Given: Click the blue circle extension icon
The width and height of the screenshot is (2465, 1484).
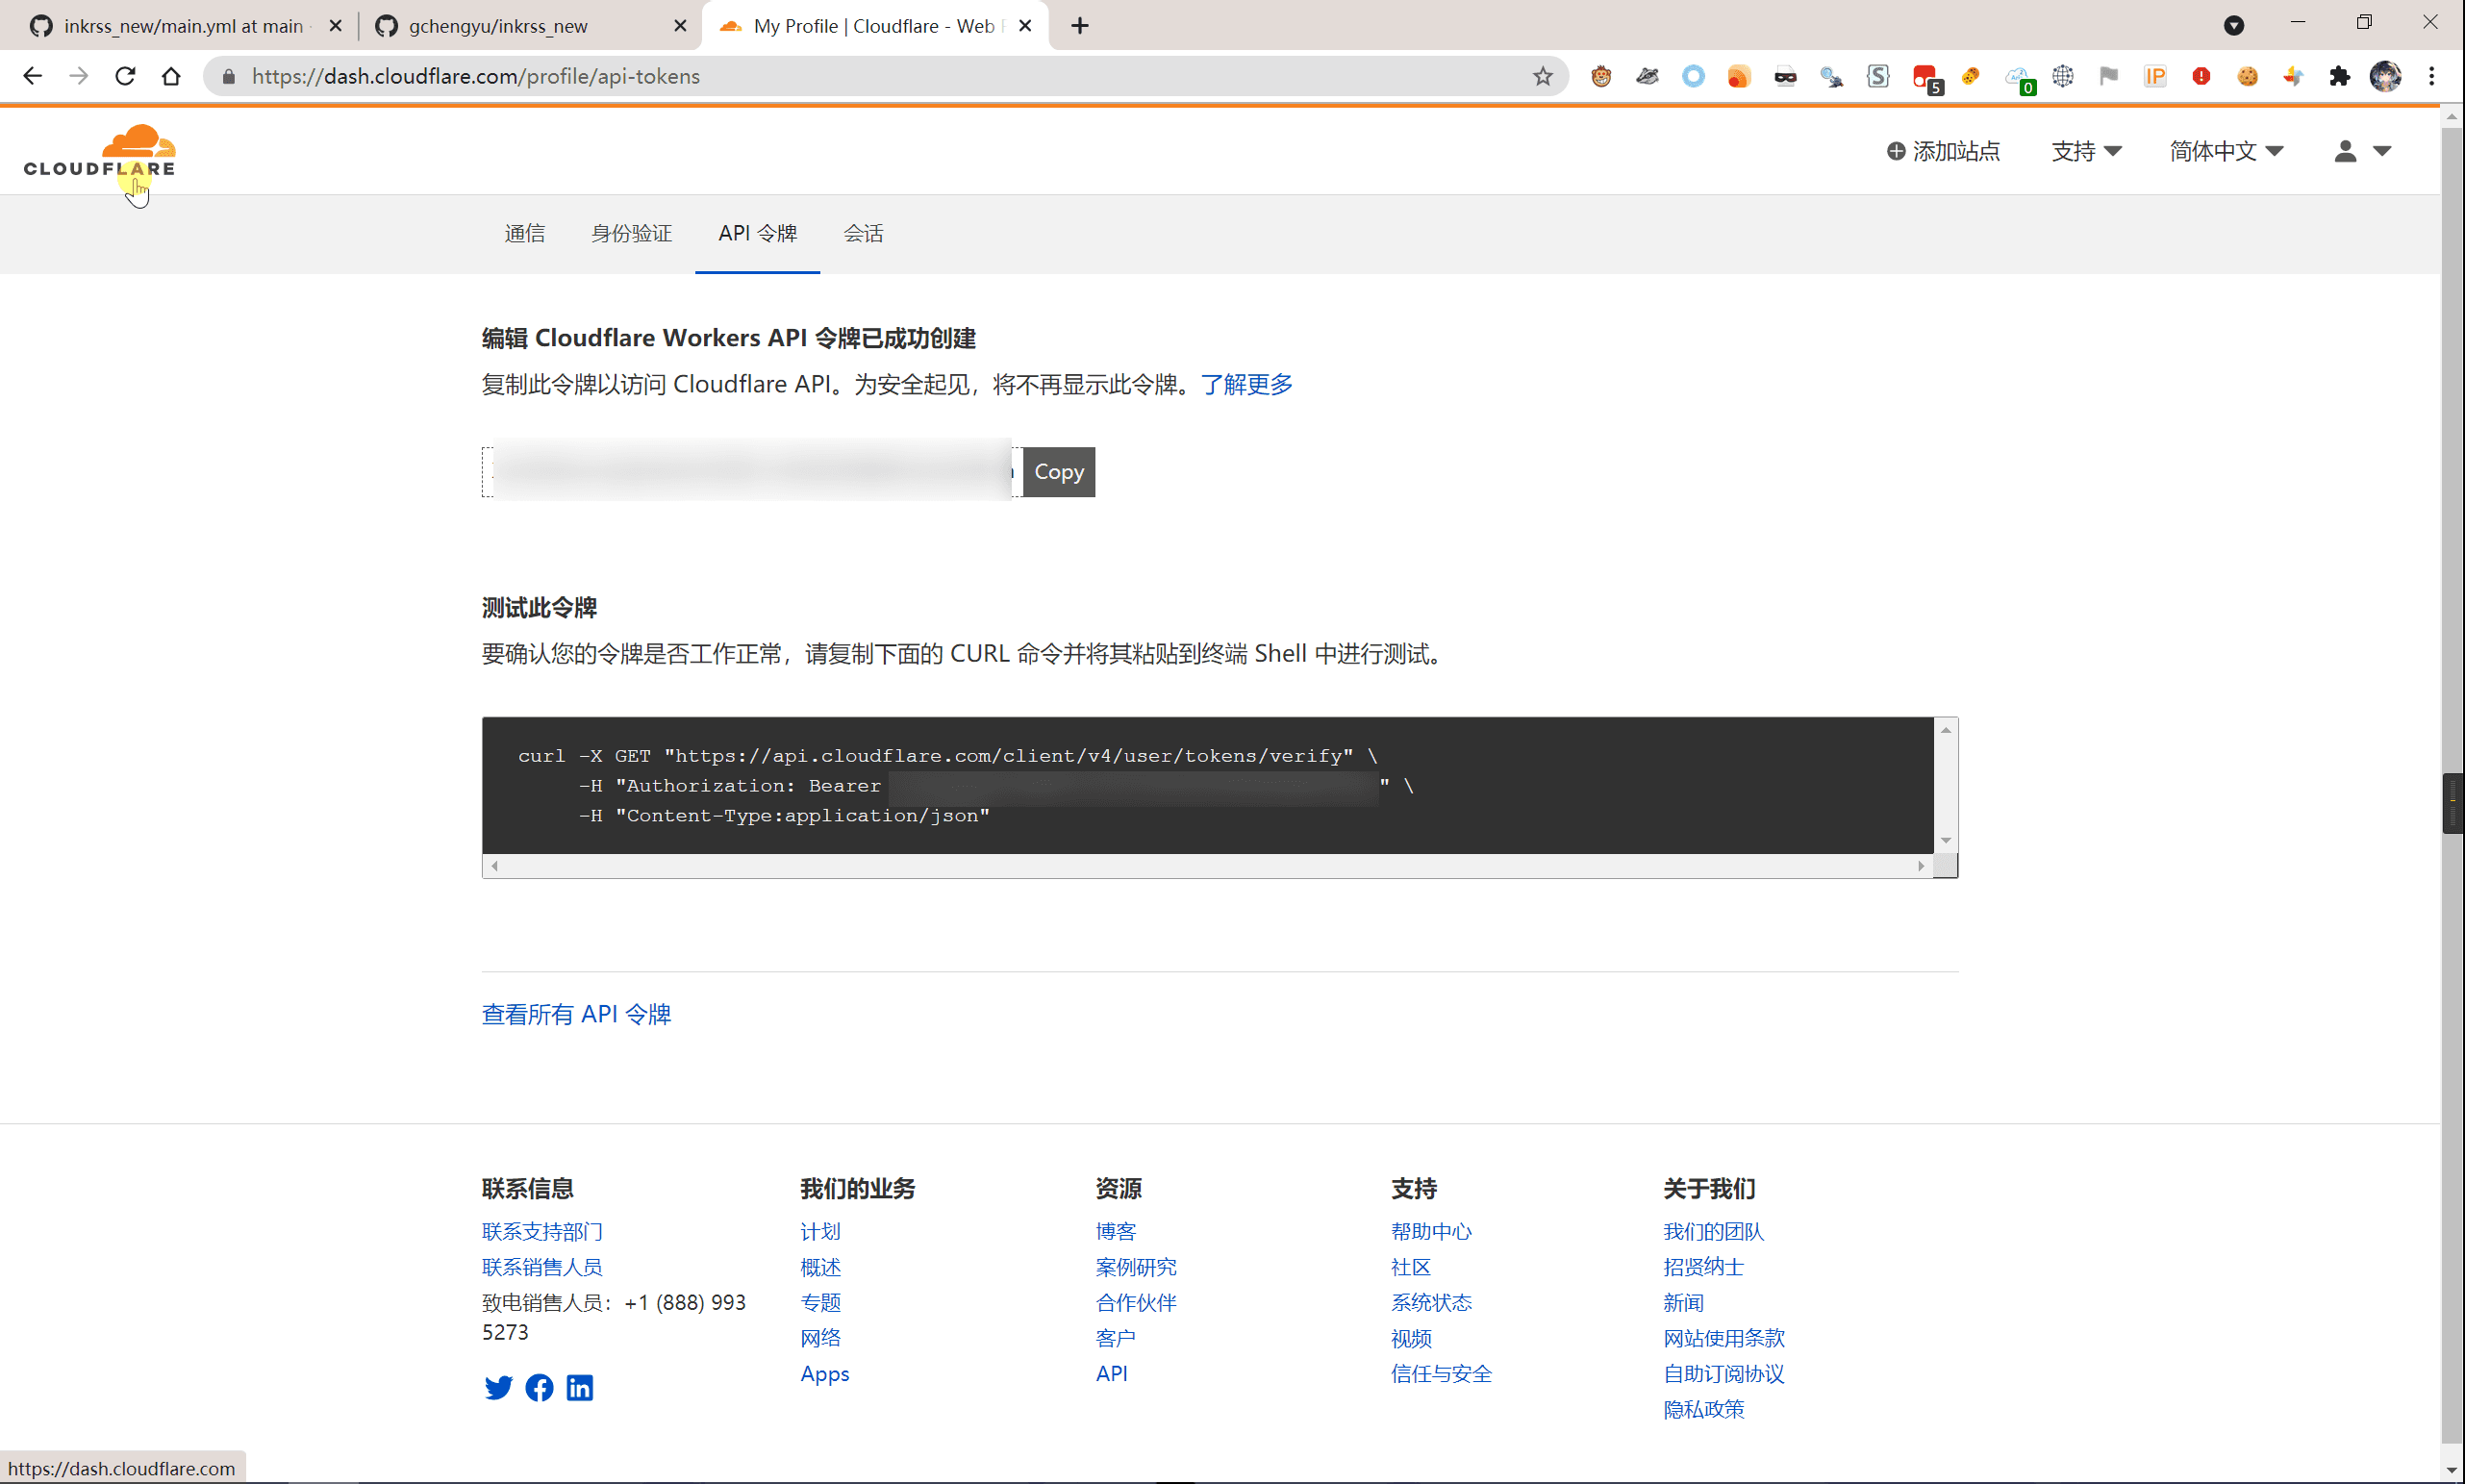Looking at the screenshot, I should point(1693,76).
